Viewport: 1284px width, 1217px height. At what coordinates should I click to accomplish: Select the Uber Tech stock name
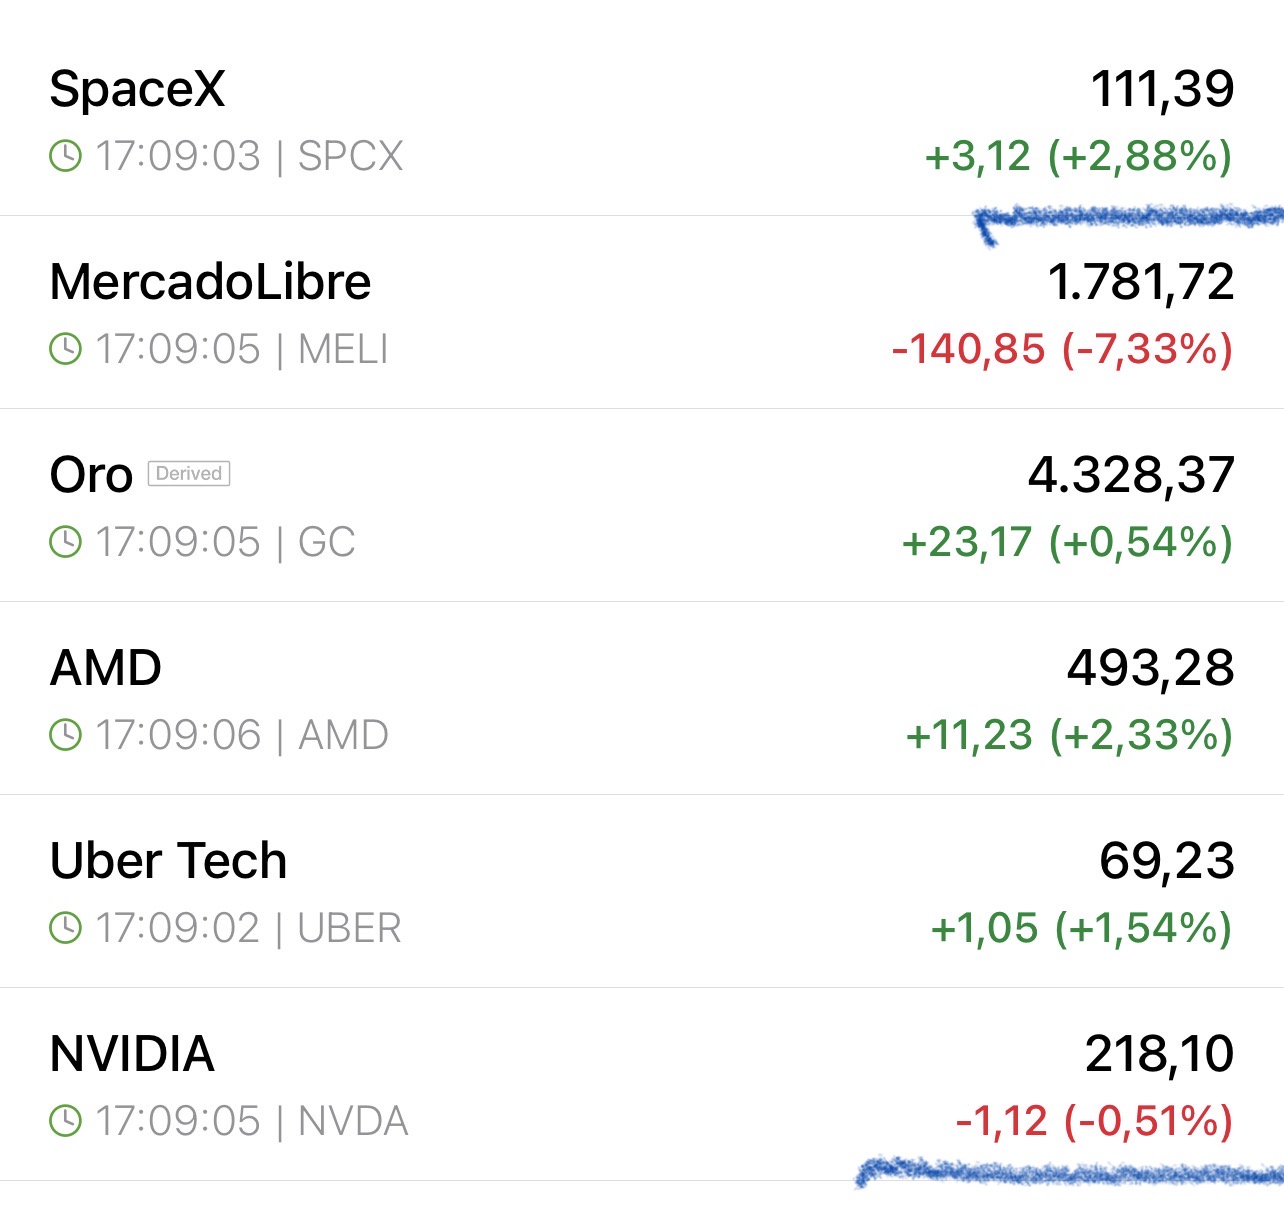point(168,860)
